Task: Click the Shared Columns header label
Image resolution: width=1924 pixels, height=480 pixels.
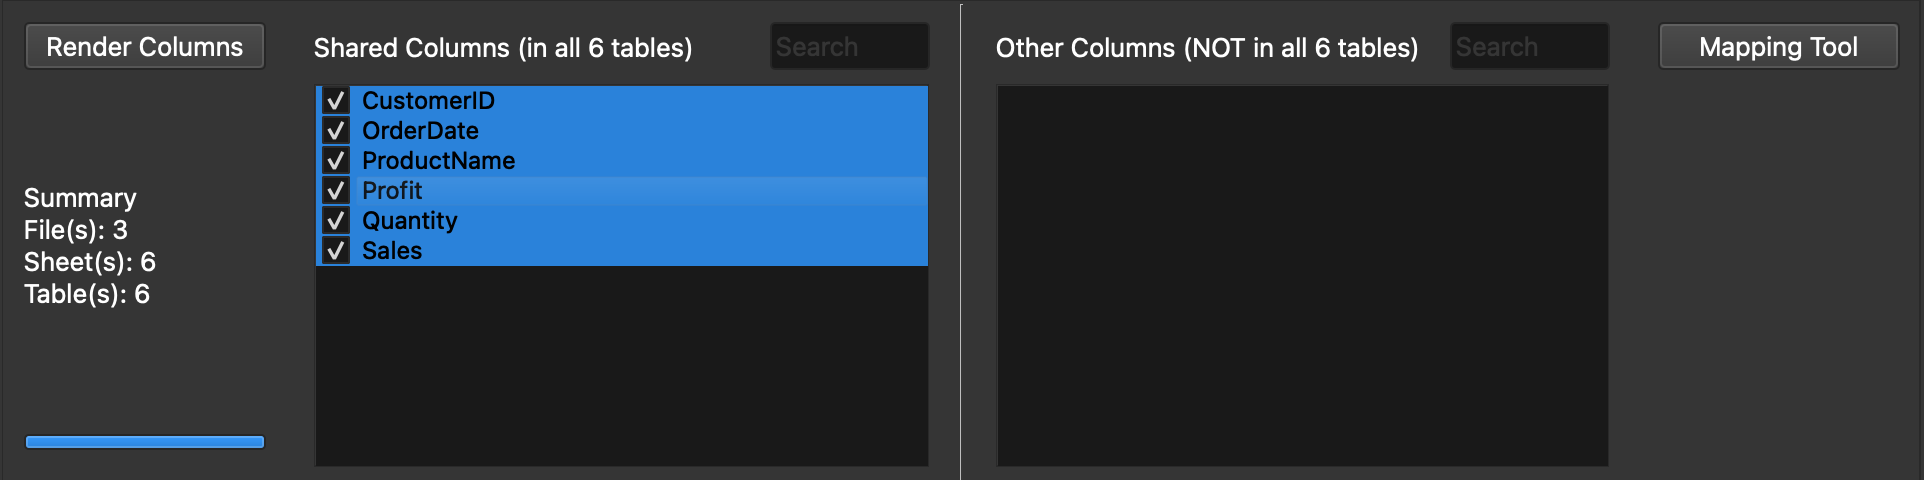Action: (x=503, y=48)
